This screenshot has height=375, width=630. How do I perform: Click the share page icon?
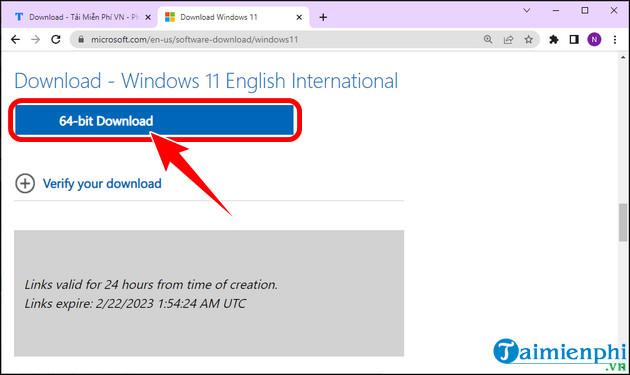coord(508,39)
